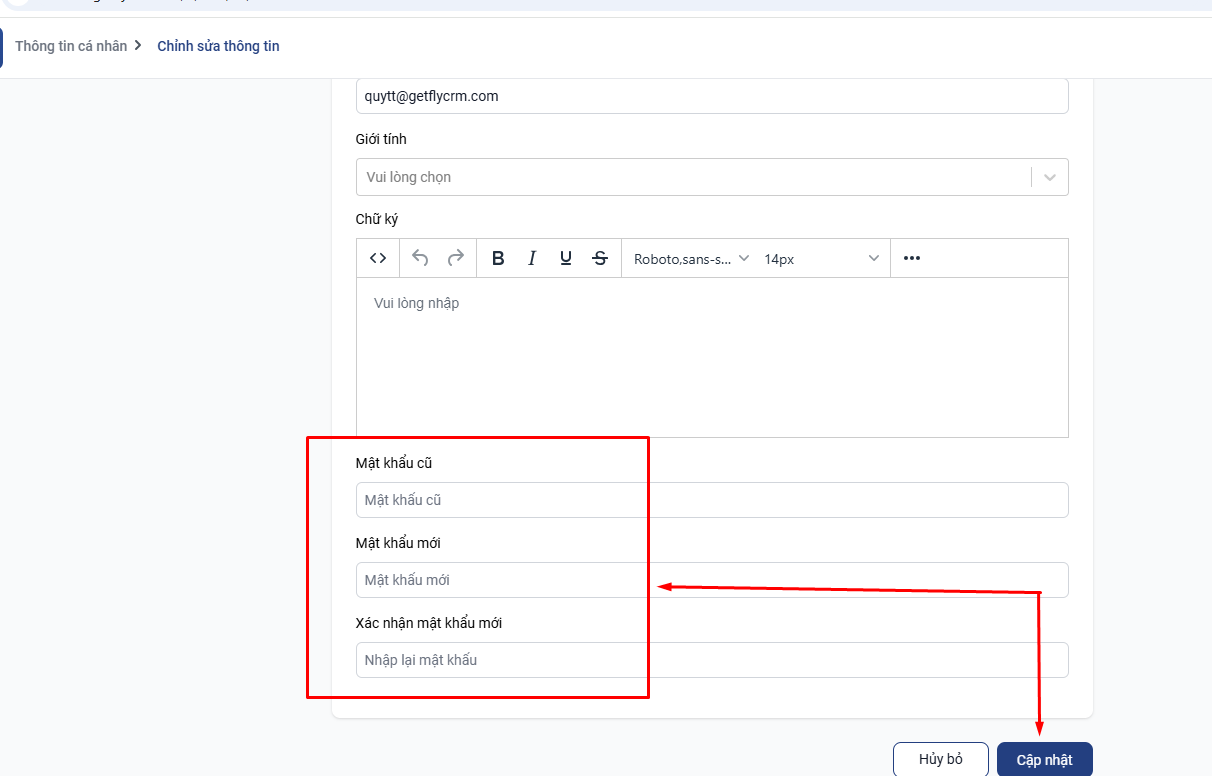This screenshot has height=776, width=1212.
Task: Click the Mật khẩu cũ input field
Action: [711, 500]
